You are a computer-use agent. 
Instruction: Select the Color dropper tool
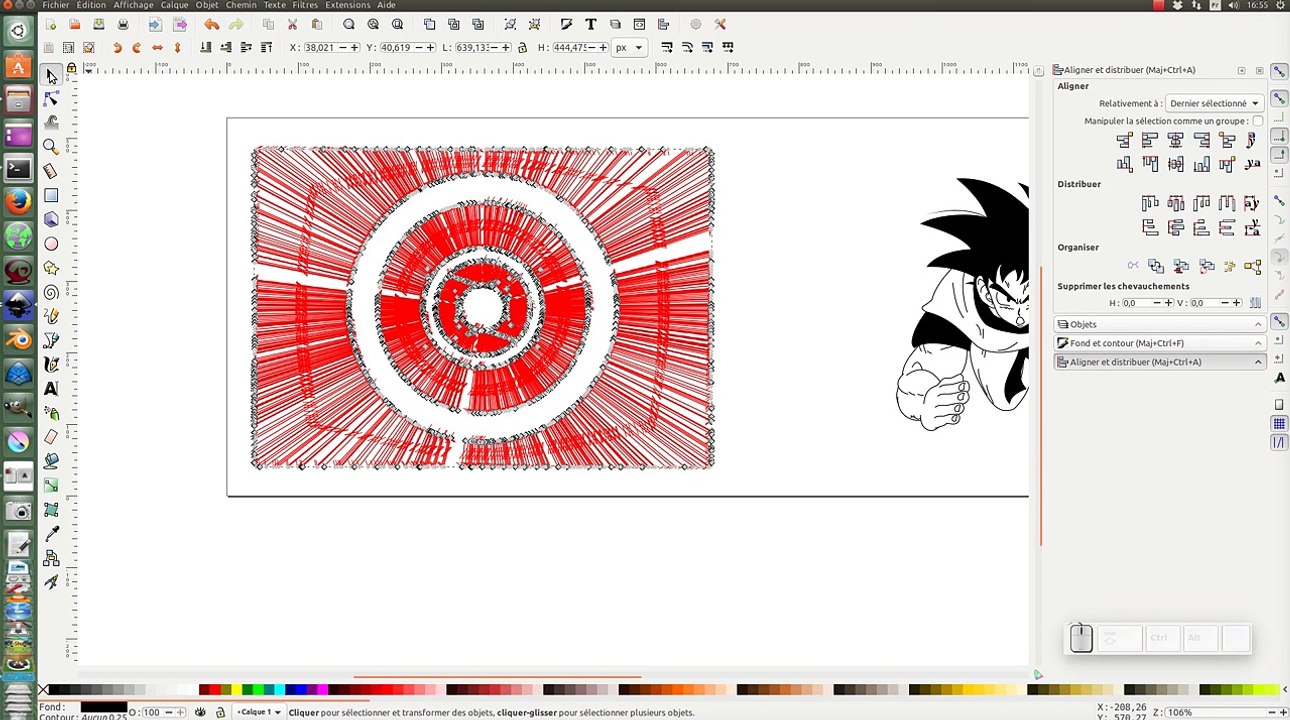(x=51, y=534)
